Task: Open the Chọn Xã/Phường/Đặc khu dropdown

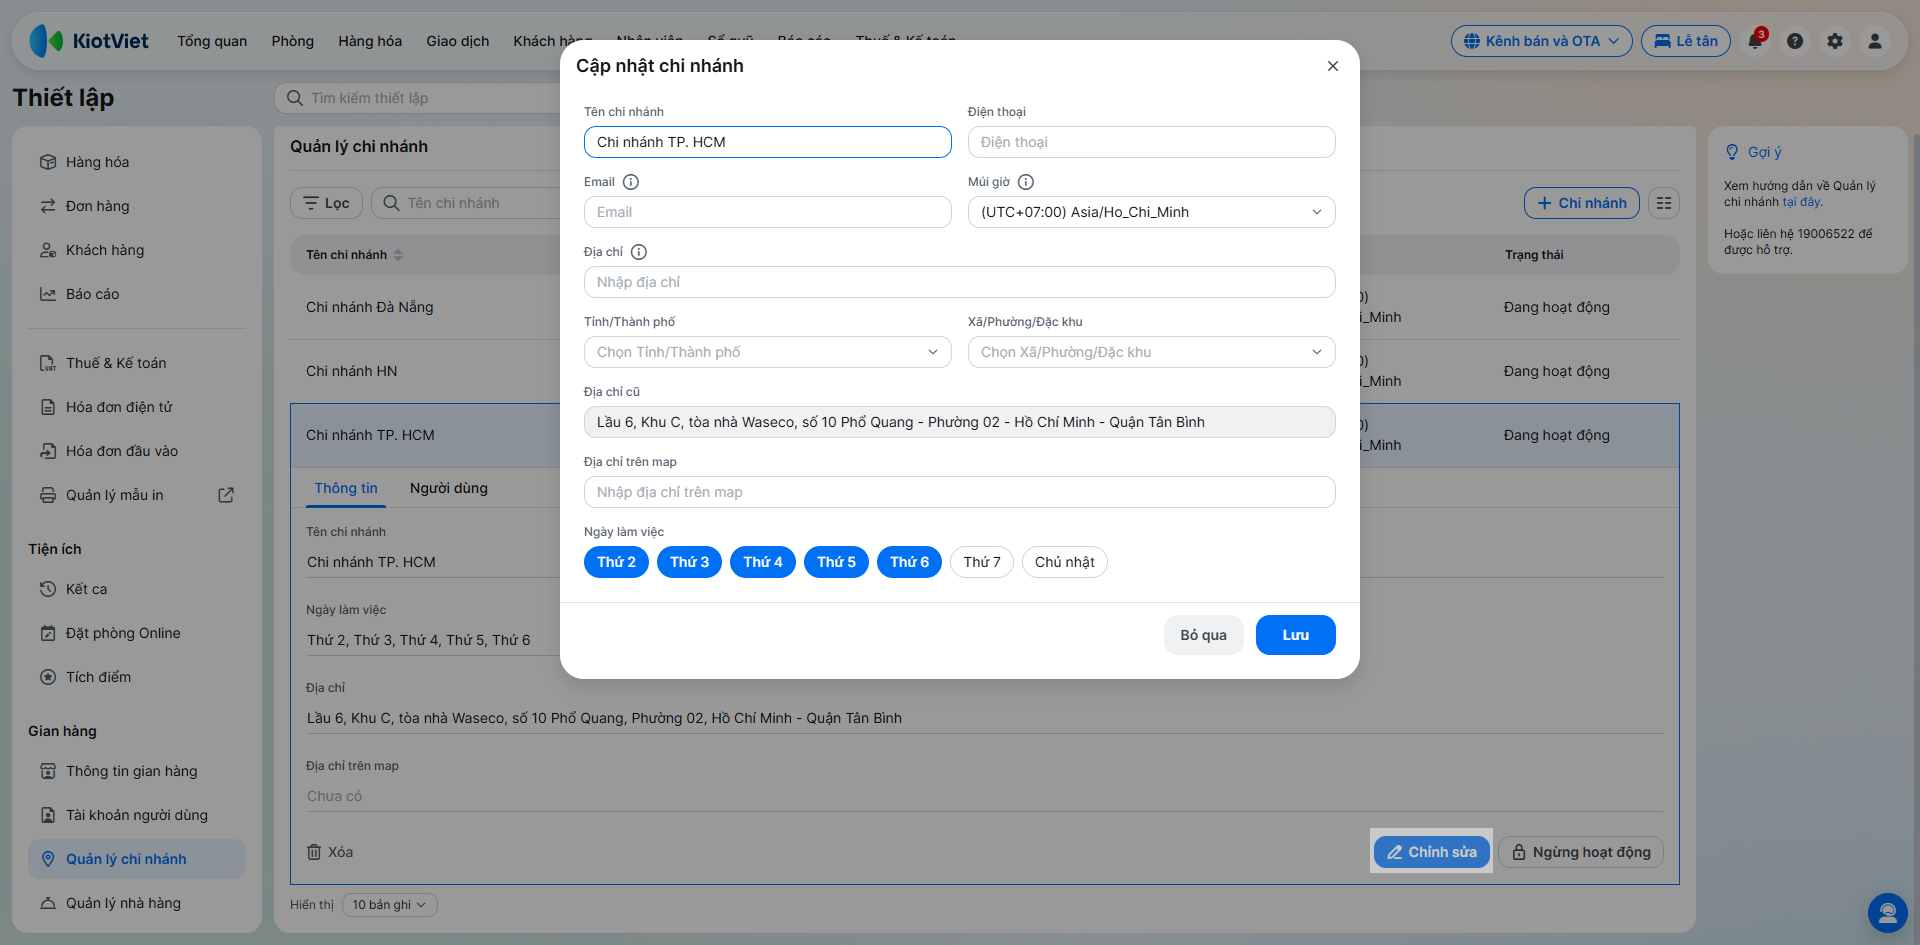Action: point(1151,352)
